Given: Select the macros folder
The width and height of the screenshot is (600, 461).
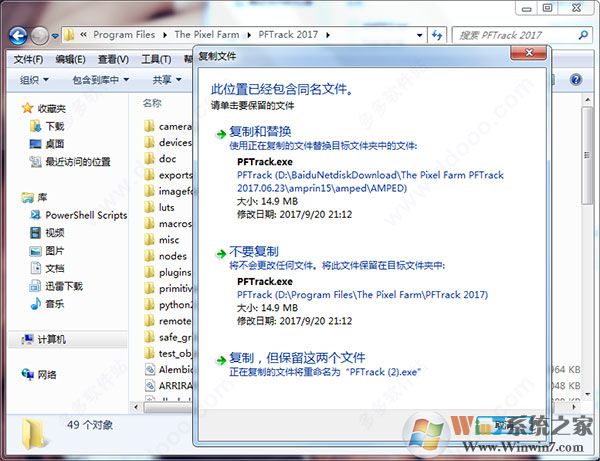Looking at the screenshot, I should coord(168,223).
